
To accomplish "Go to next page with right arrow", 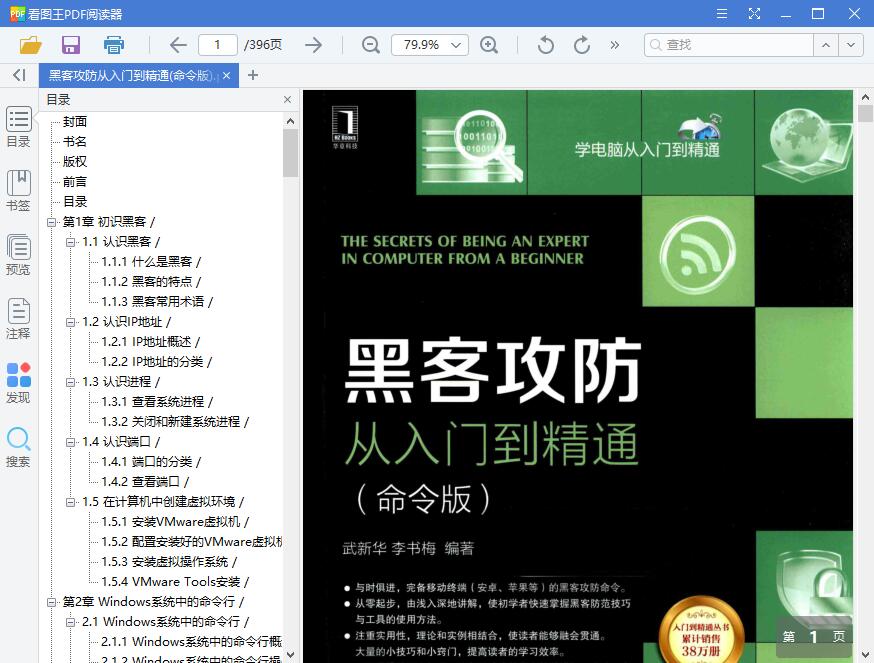I will pos(313,45).
